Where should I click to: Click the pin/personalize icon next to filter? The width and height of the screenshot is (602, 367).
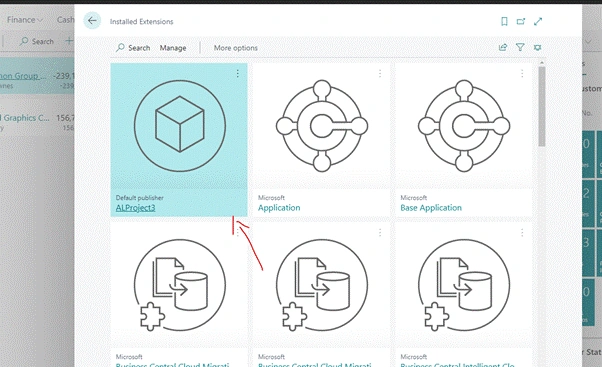(538, 47)
